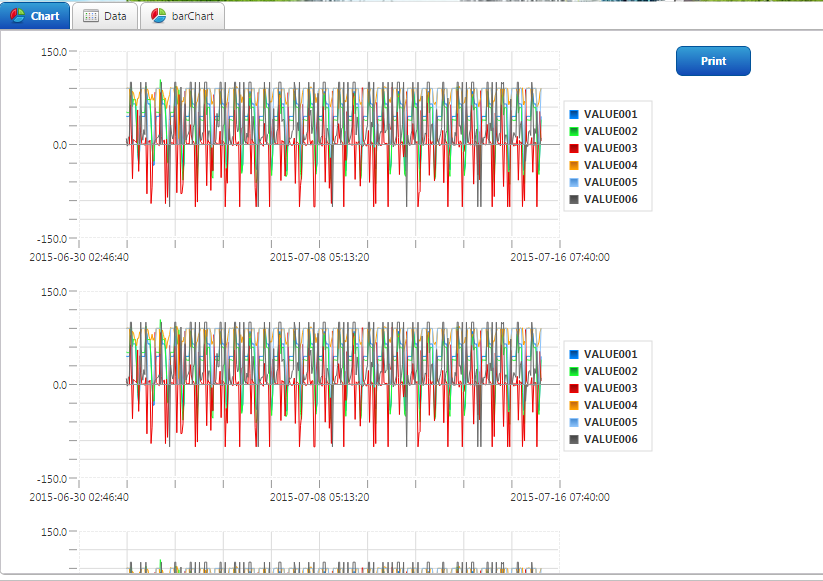Image resolution: width=823 pixels, height=581 pixels.
Task: Click VALUE001 blue swatch in first chart legend
Action: click(x=574, y=114)
